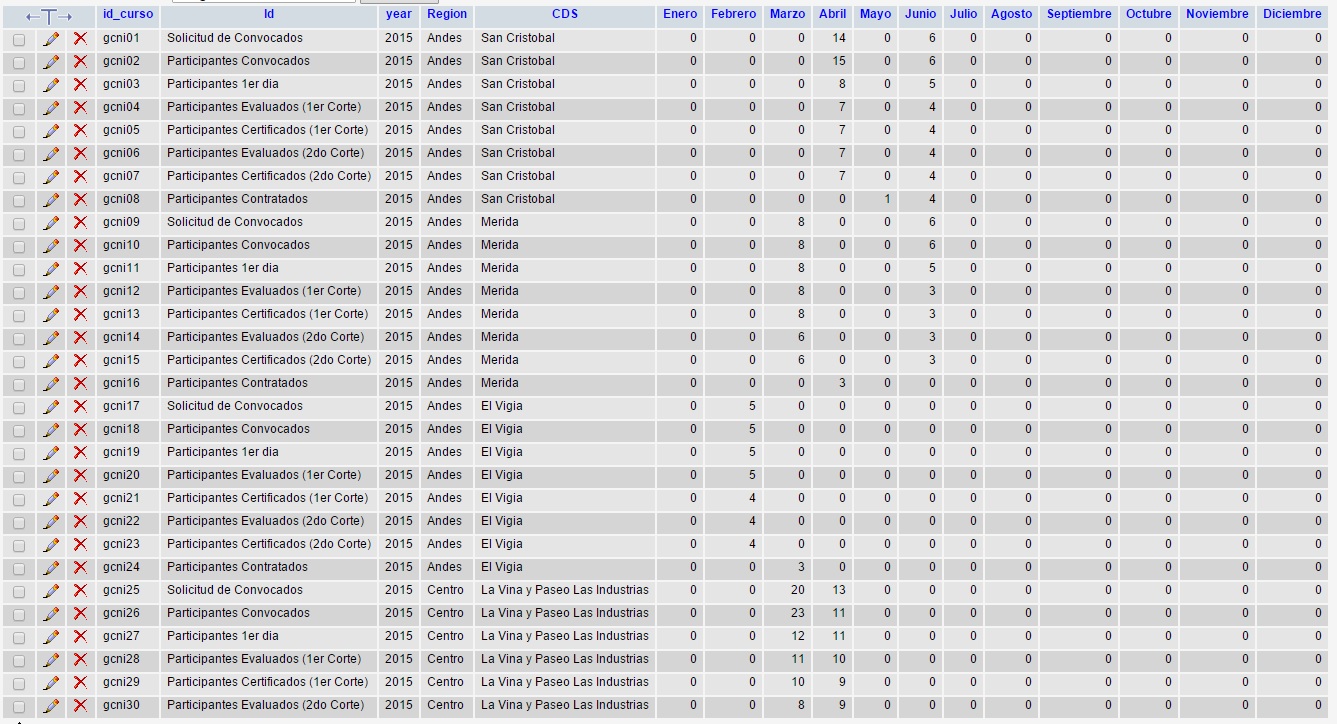Toggle full texts arrows icon in header
This screenshot has height=724, width=1337.
point(49,16)
